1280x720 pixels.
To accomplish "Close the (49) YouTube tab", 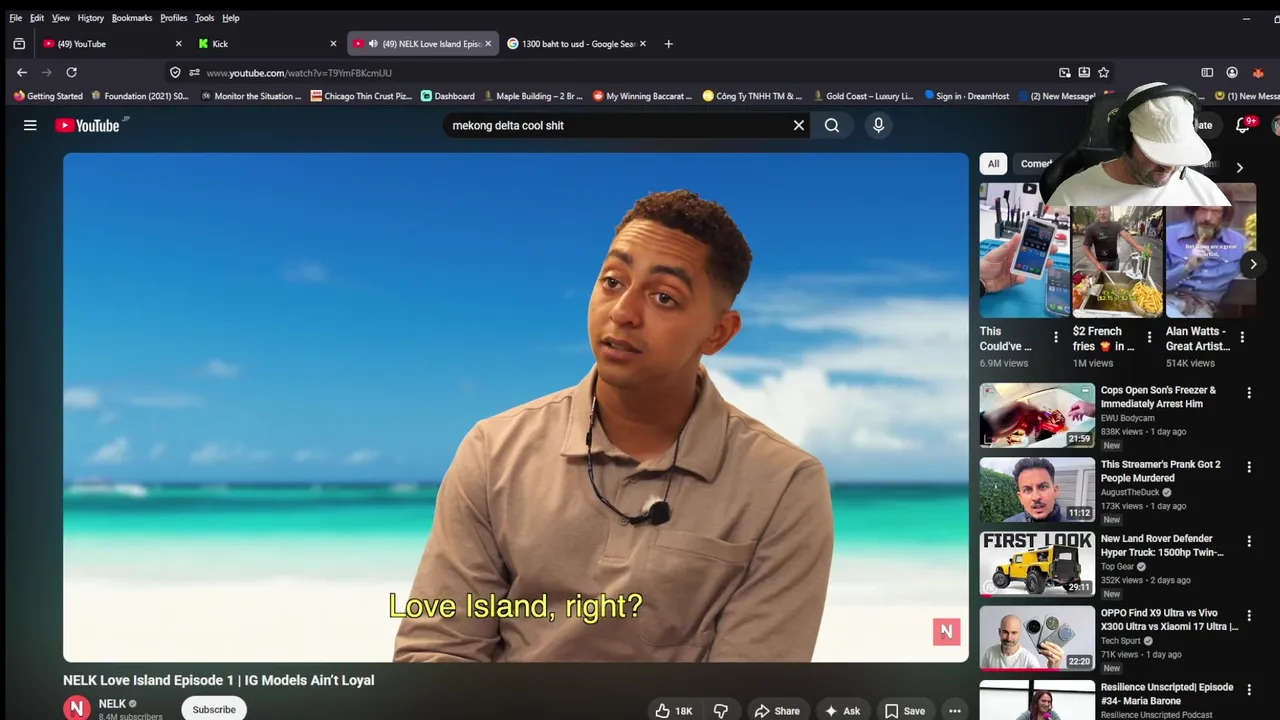I will (x=179, y=43).
